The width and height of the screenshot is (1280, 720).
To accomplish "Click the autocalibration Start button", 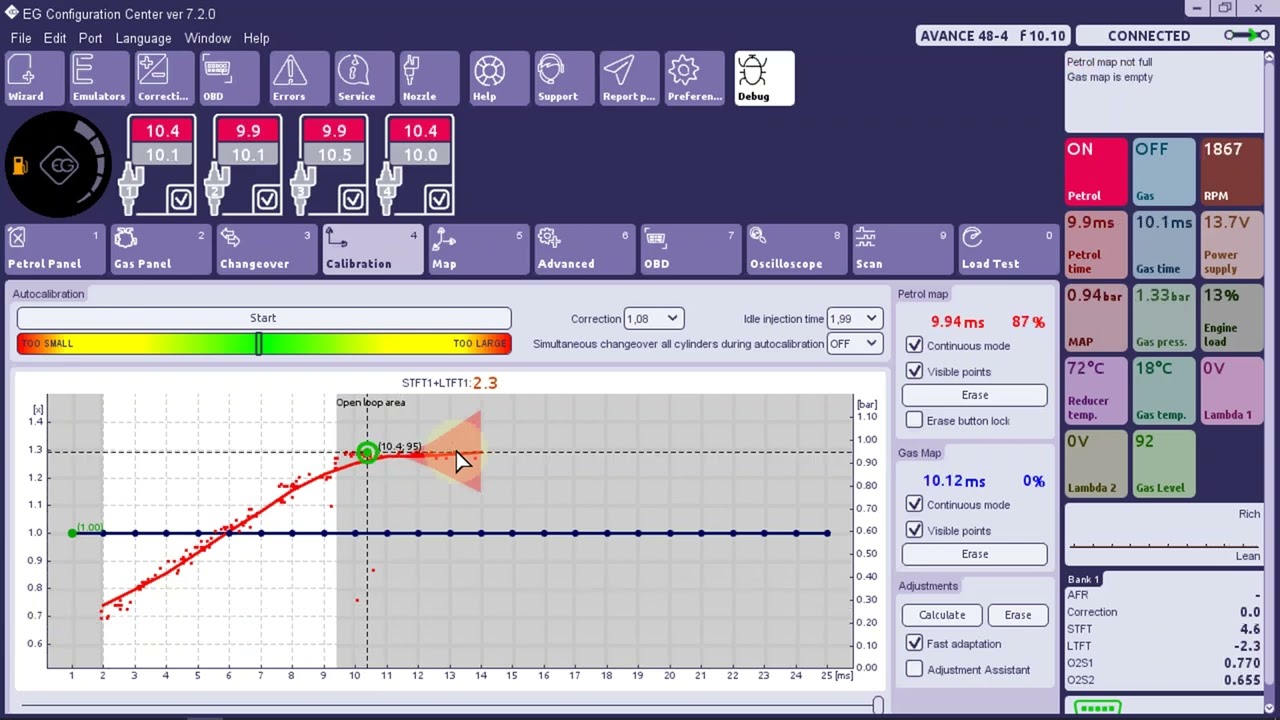I will (264, 318).
